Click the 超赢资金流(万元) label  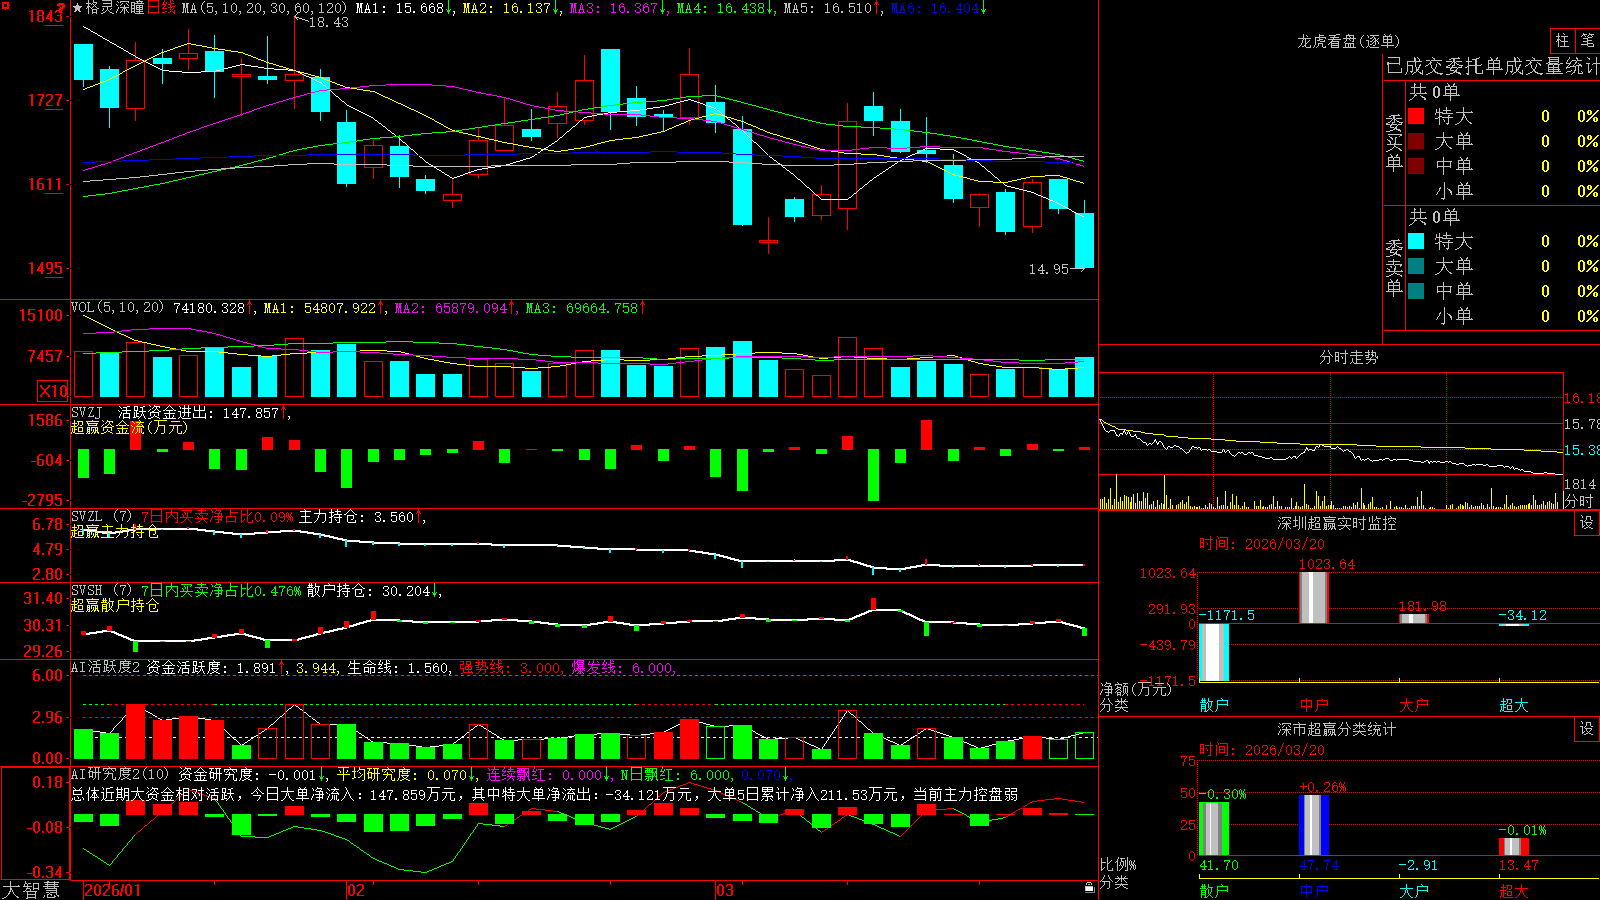[129, 427]
